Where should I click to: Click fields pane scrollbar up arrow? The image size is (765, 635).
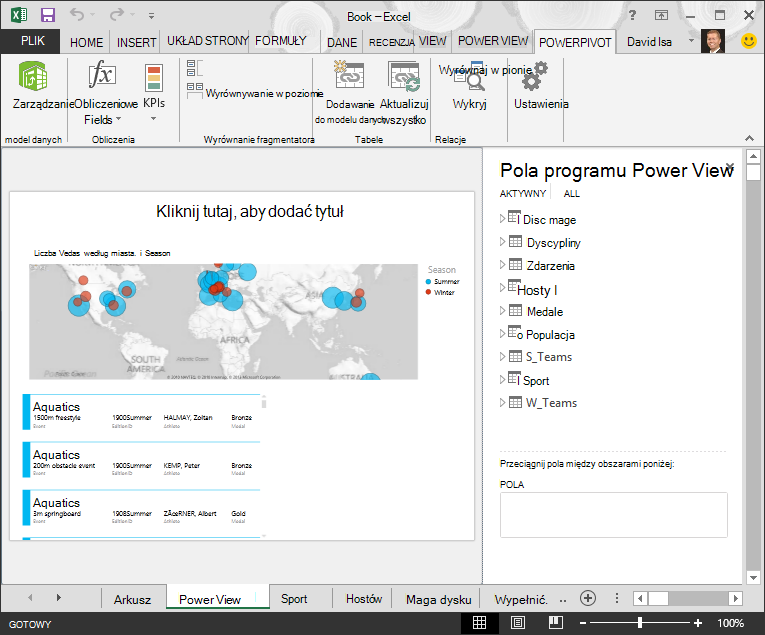point(753,157)
